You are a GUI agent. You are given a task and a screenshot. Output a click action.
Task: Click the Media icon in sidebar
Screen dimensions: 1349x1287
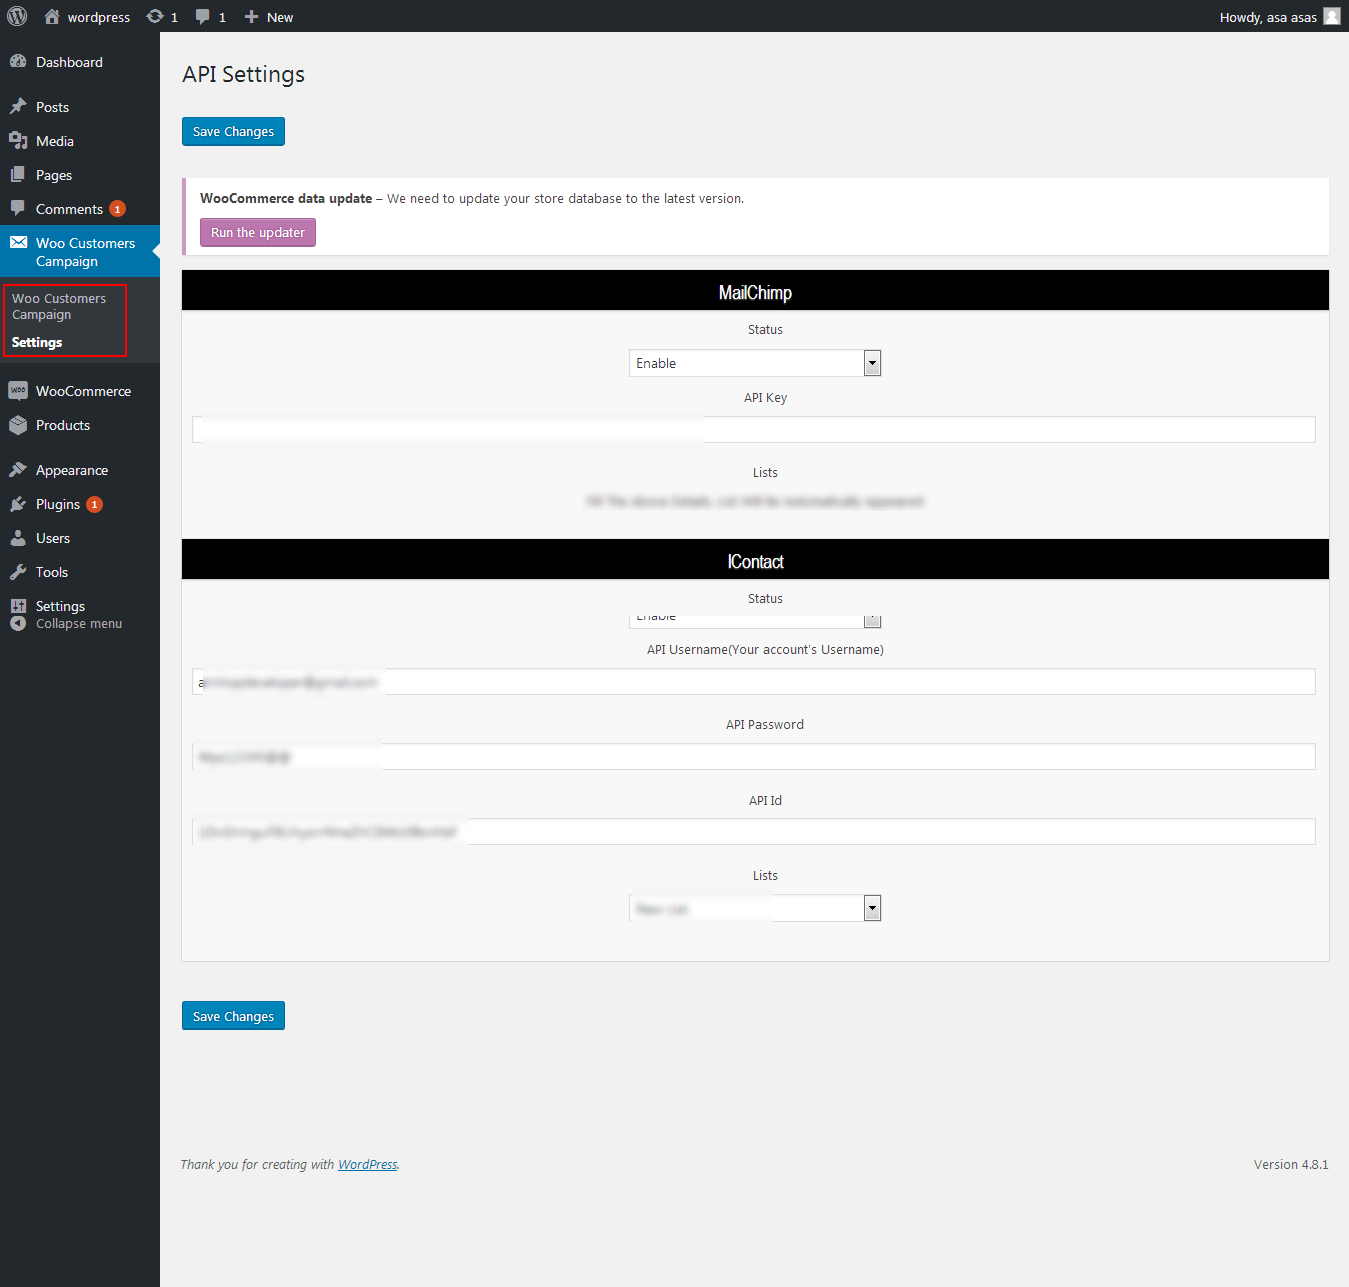tap(18, 140)
